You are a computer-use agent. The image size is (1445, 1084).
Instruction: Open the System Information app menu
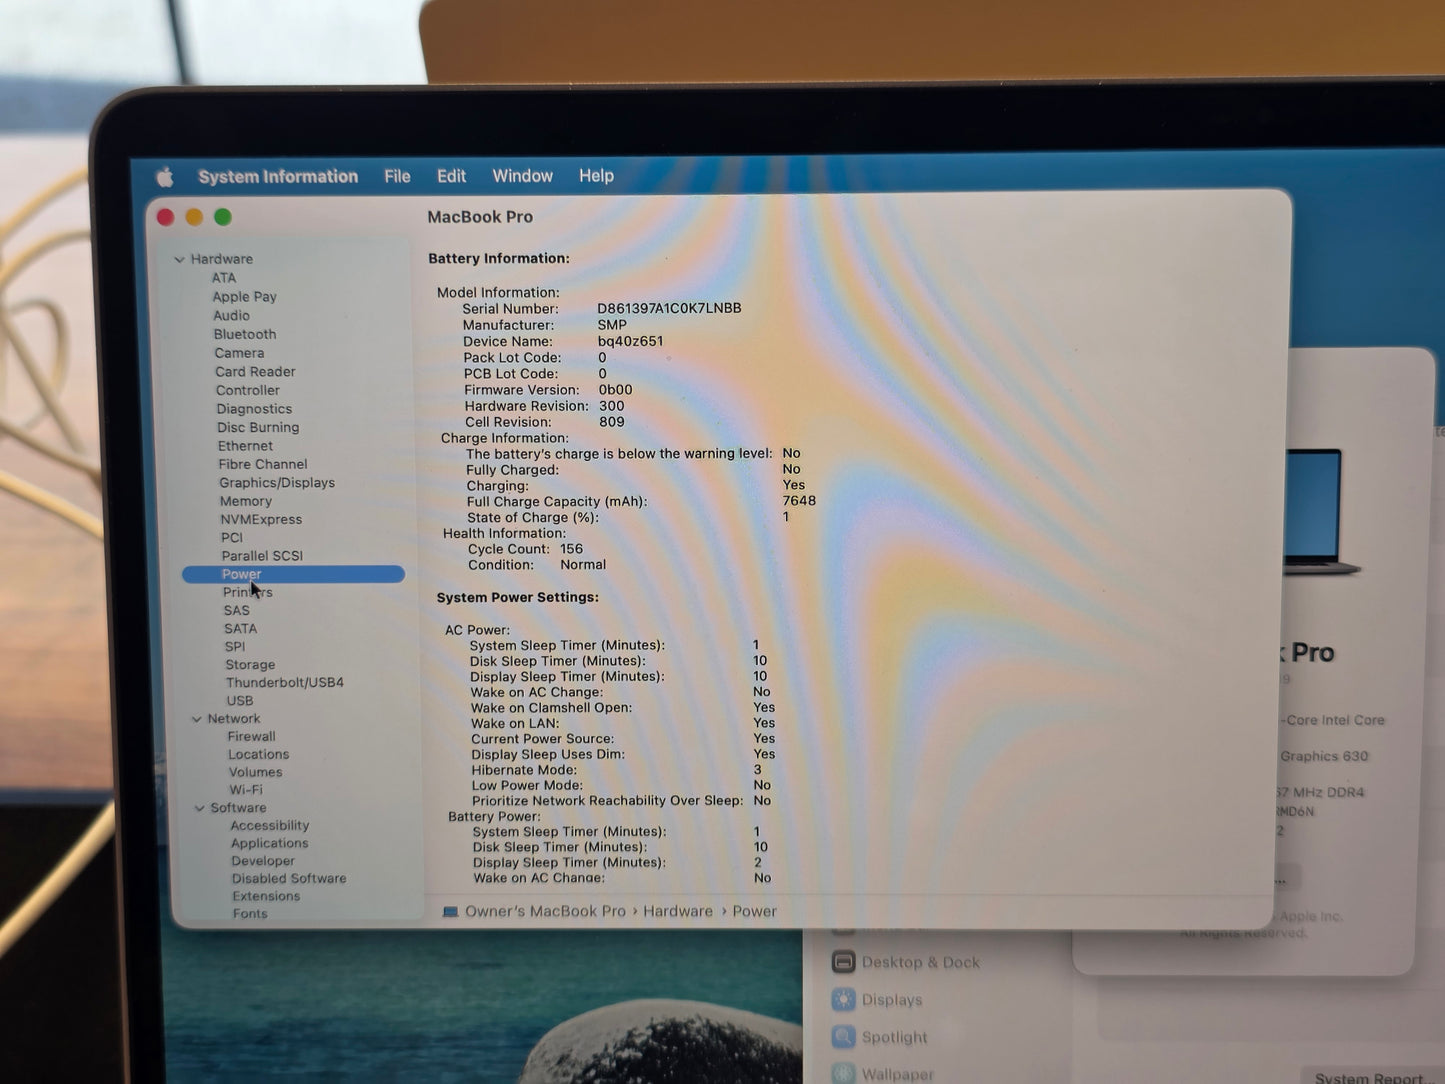[278, 177]
